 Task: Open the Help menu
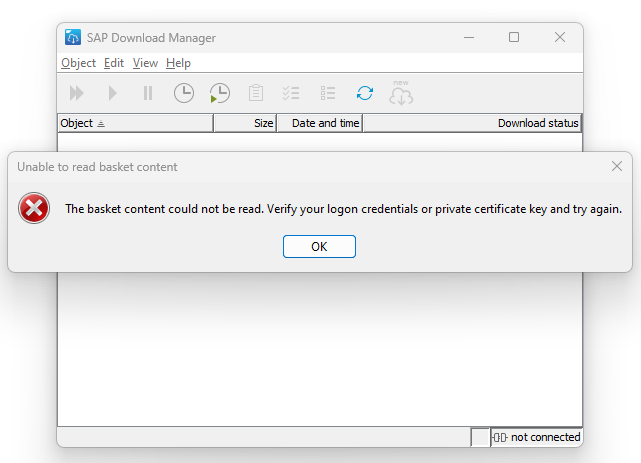pos(178,63)
